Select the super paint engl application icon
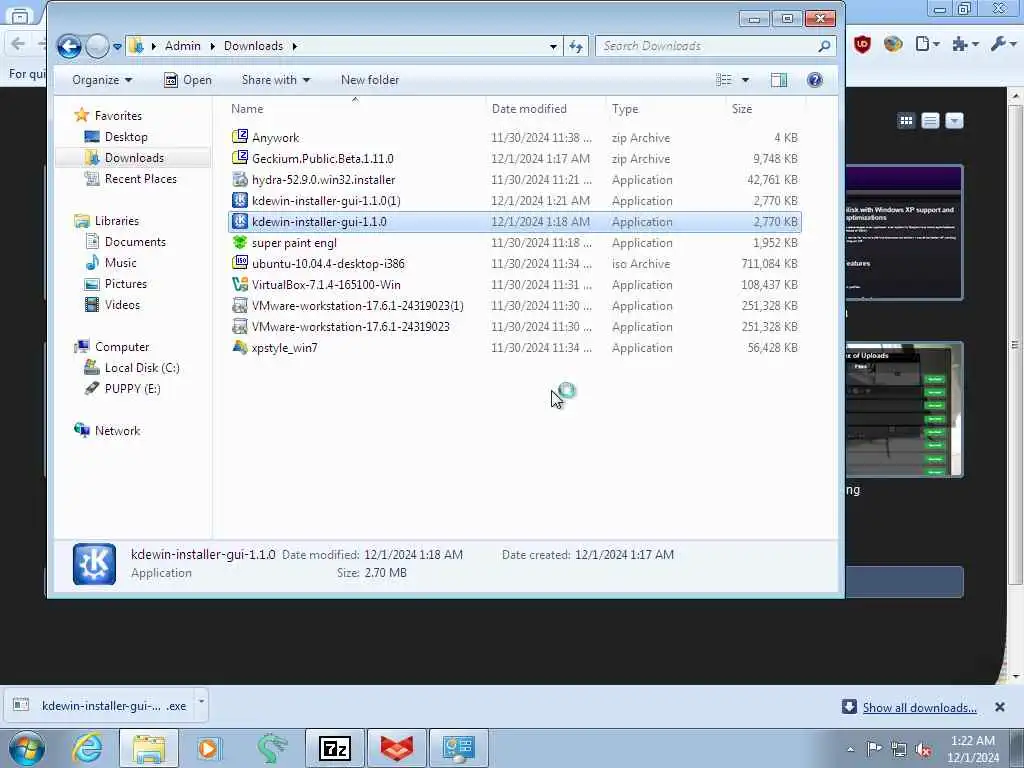 (x=240, y=242)
